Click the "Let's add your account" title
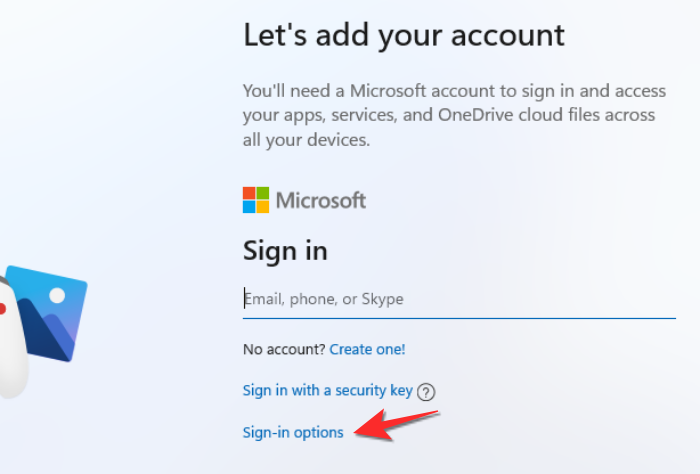This screenshot has width=700, height=474. (404, 35)
